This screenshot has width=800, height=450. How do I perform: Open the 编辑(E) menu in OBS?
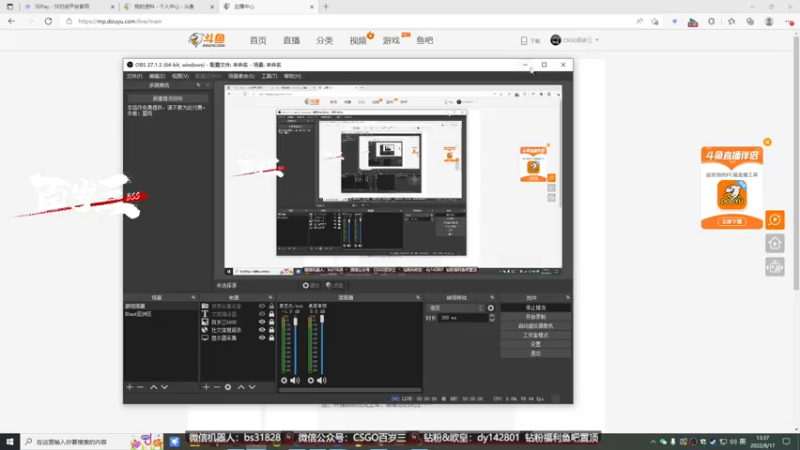(x=157, y=76)
